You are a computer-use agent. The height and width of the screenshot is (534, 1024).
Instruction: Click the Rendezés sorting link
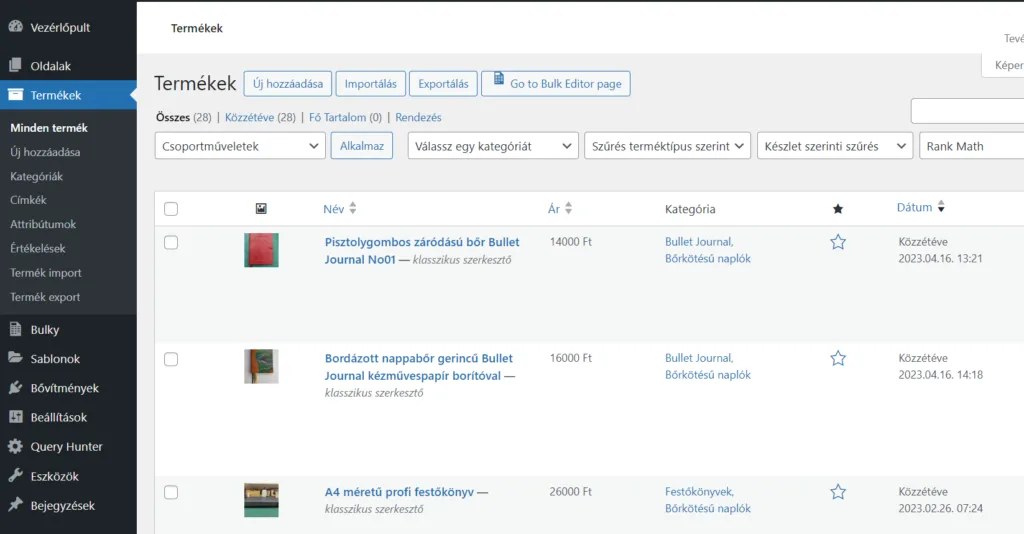click(419, 118)
